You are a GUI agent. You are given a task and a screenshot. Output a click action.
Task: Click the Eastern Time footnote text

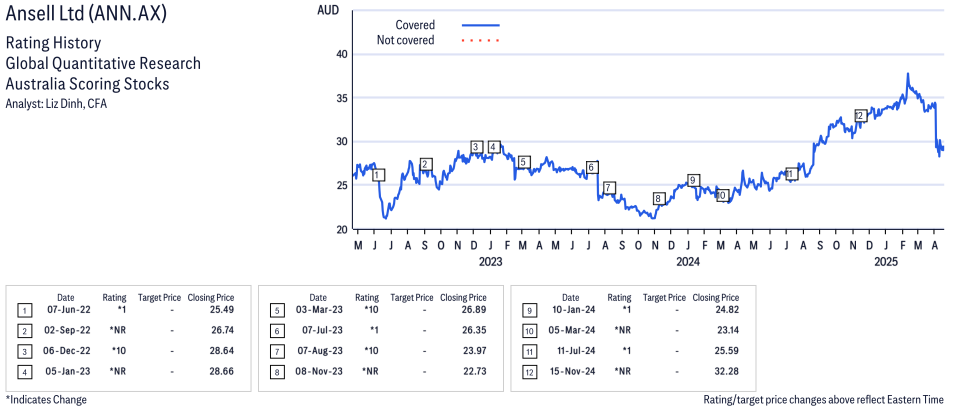tap(825, 400)
